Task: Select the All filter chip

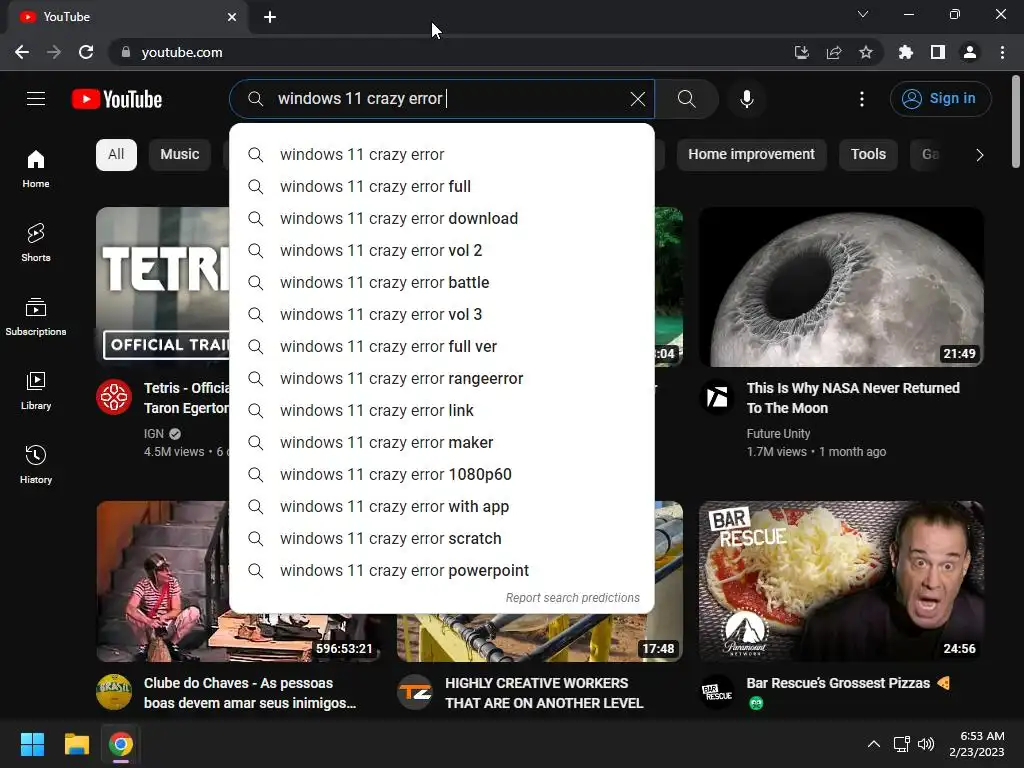Action: [x=116, y=155]
